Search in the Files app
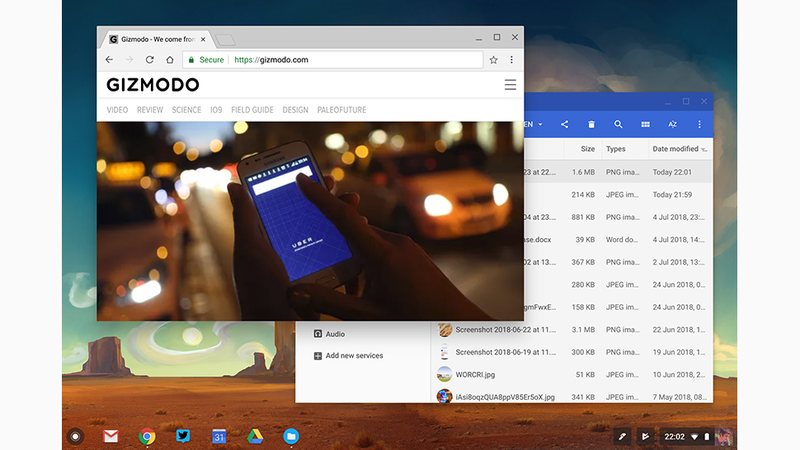 tap(618, 124)
